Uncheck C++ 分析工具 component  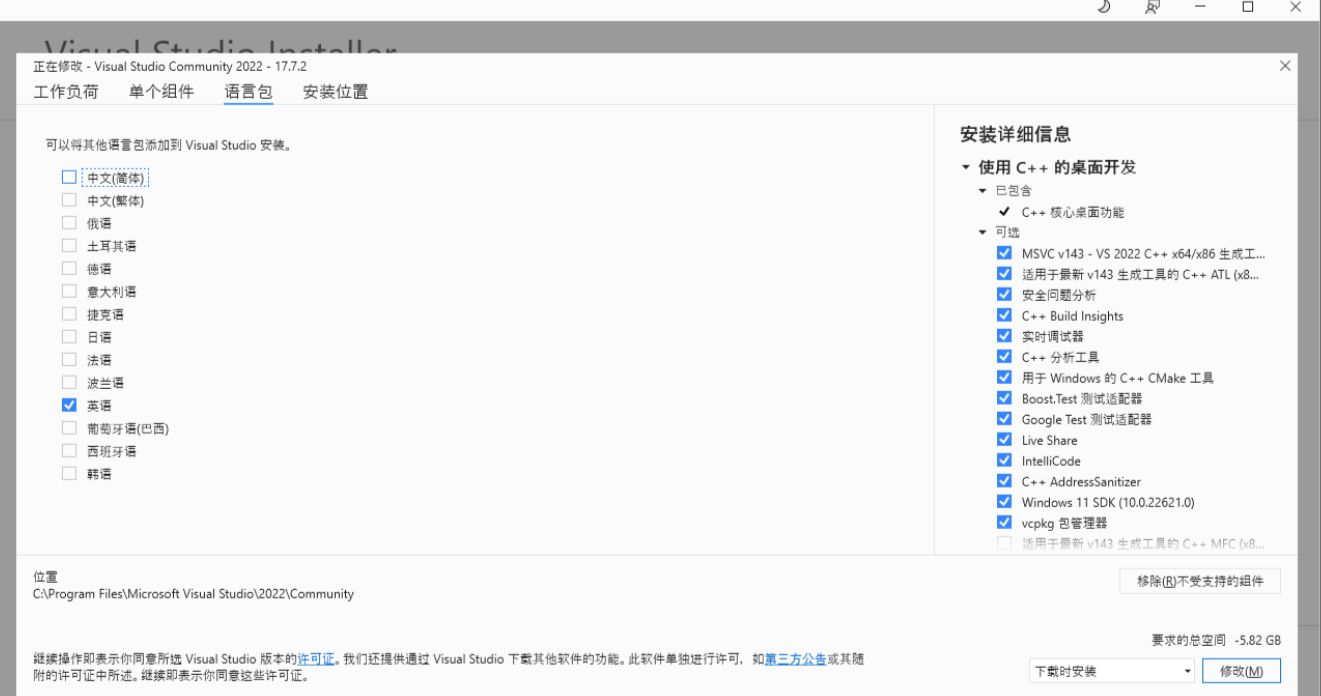(1004, 356)
